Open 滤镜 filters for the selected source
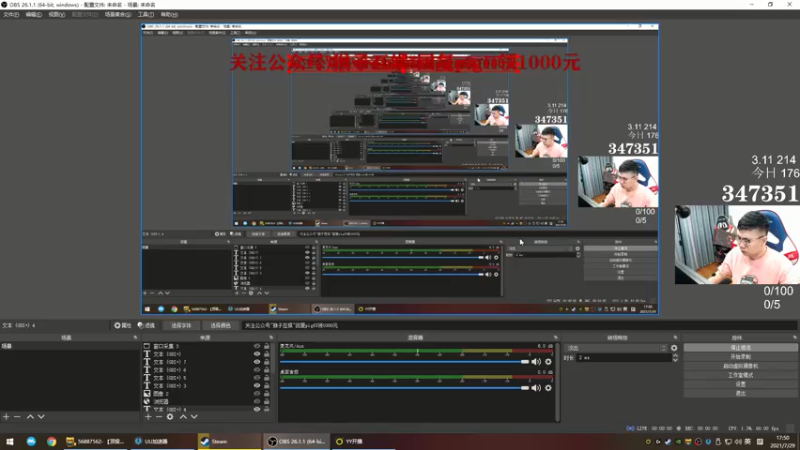 point(146,325)
